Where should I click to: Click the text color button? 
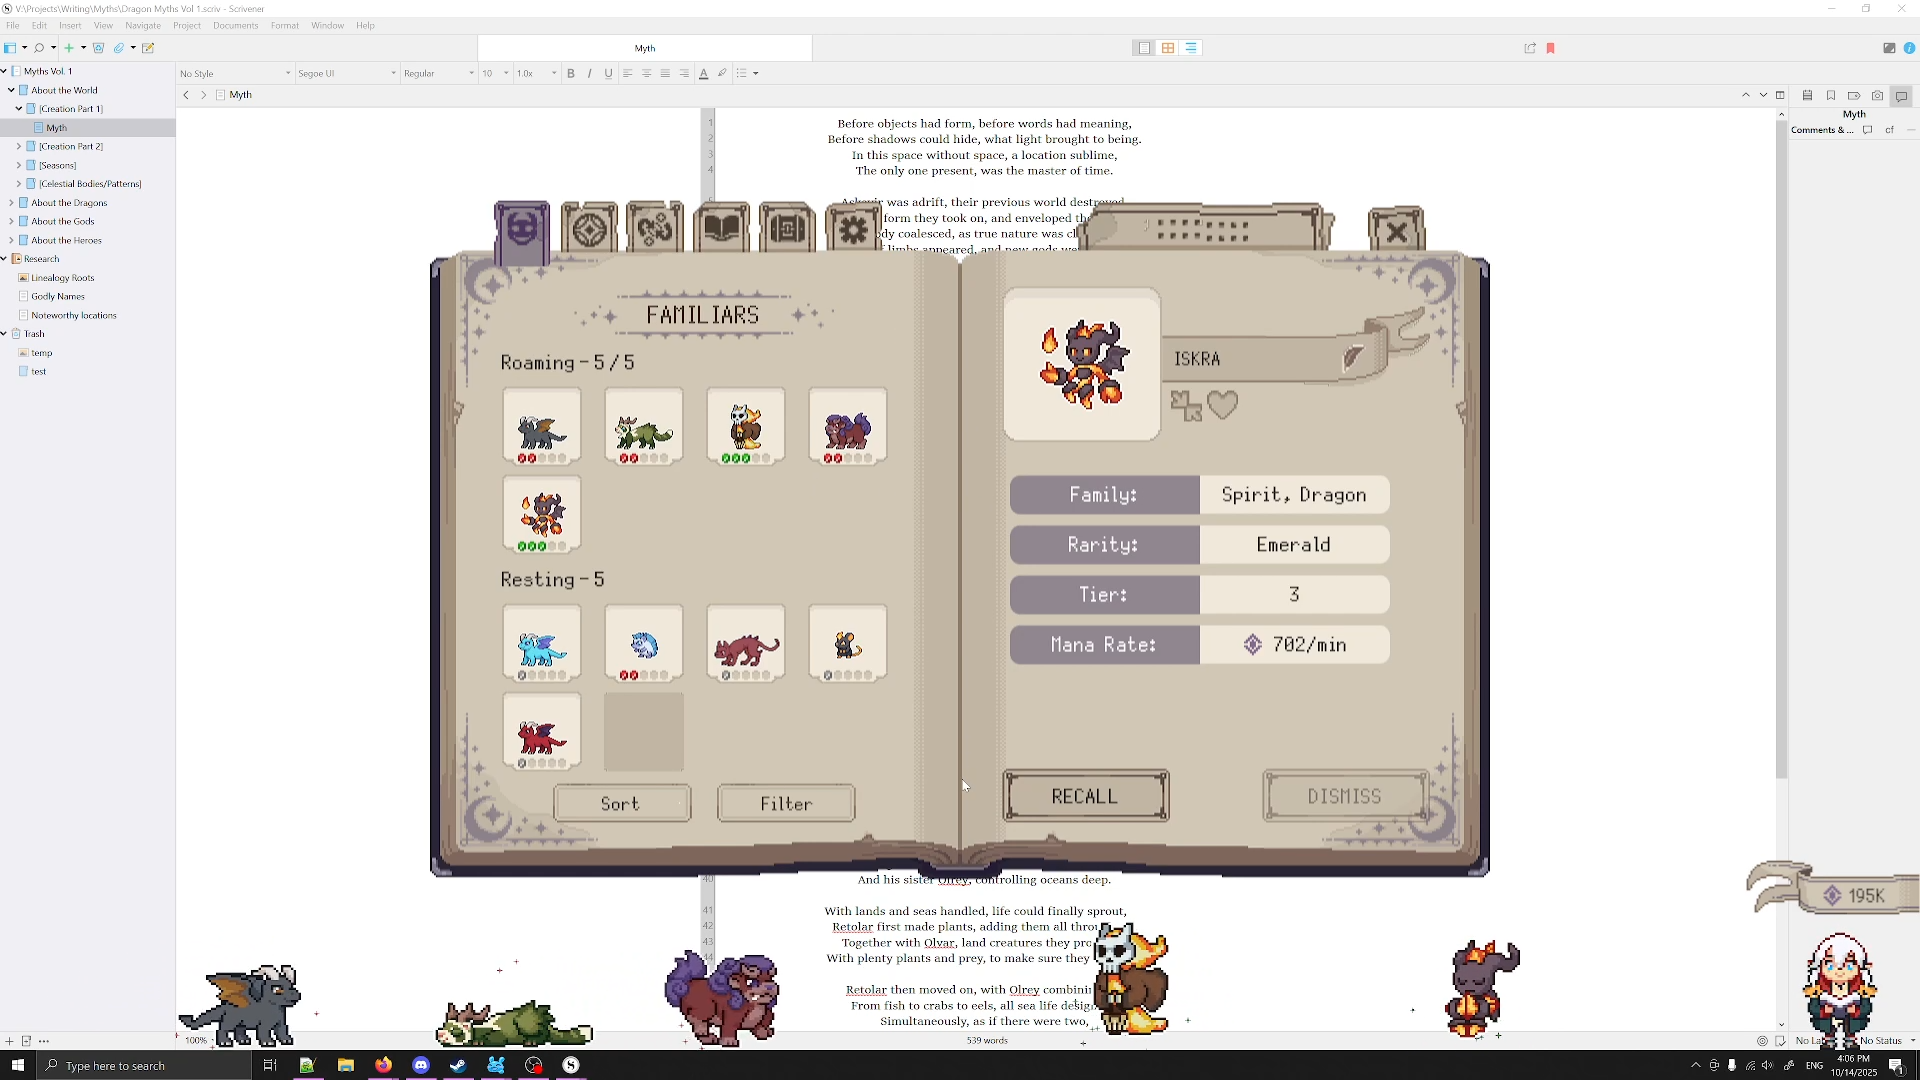coord(703,73)
